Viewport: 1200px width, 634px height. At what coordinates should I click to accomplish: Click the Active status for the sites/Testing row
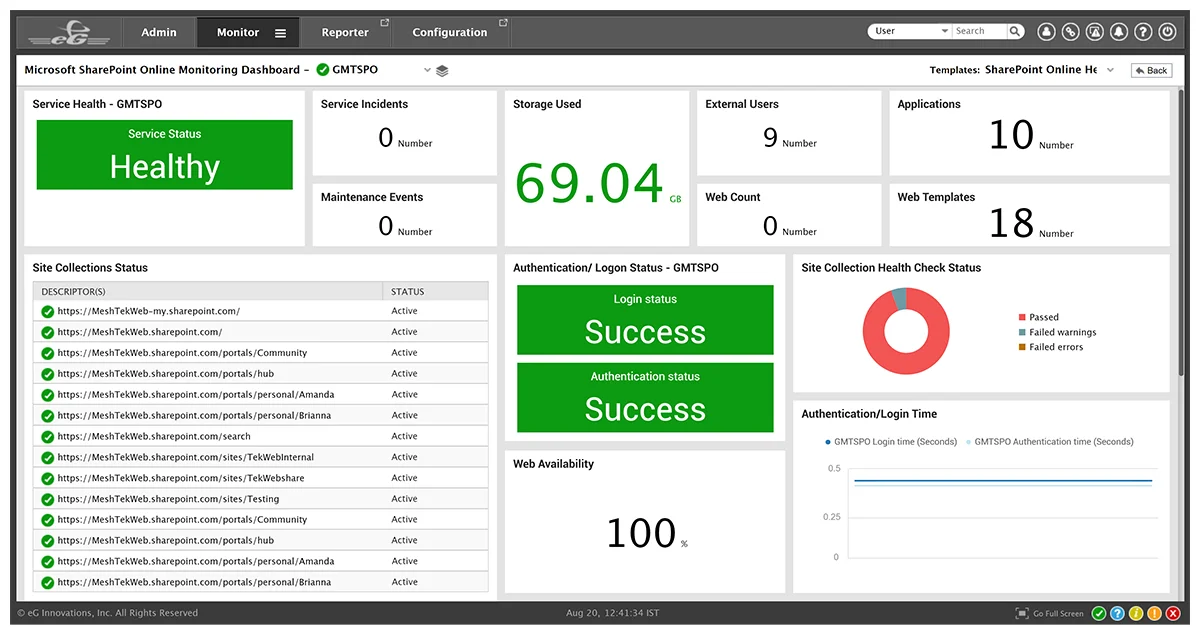[404, 499]
